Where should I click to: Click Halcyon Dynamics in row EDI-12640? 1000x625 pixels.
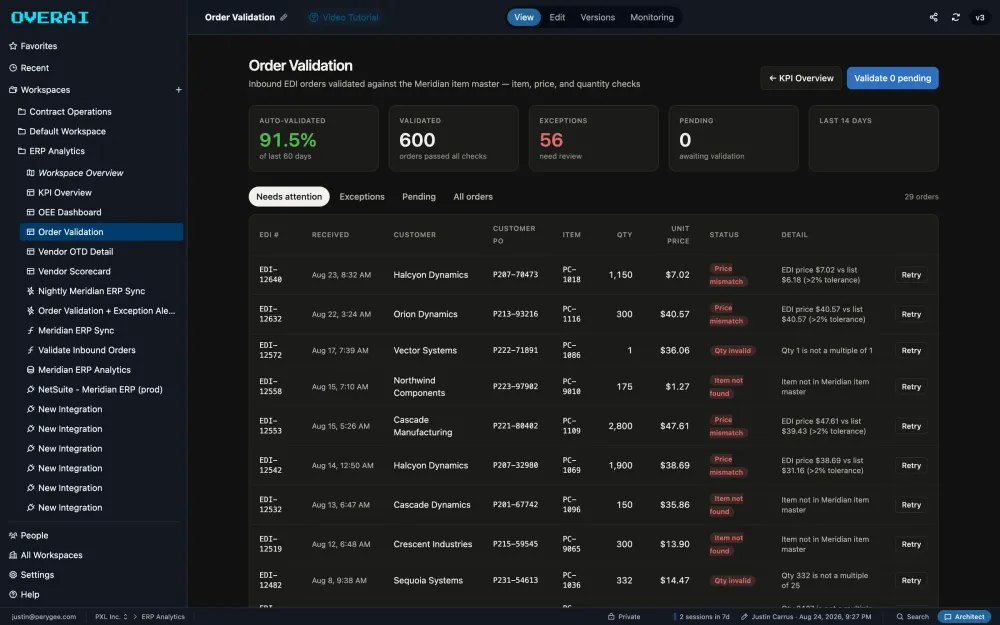(x=430, y=275)
